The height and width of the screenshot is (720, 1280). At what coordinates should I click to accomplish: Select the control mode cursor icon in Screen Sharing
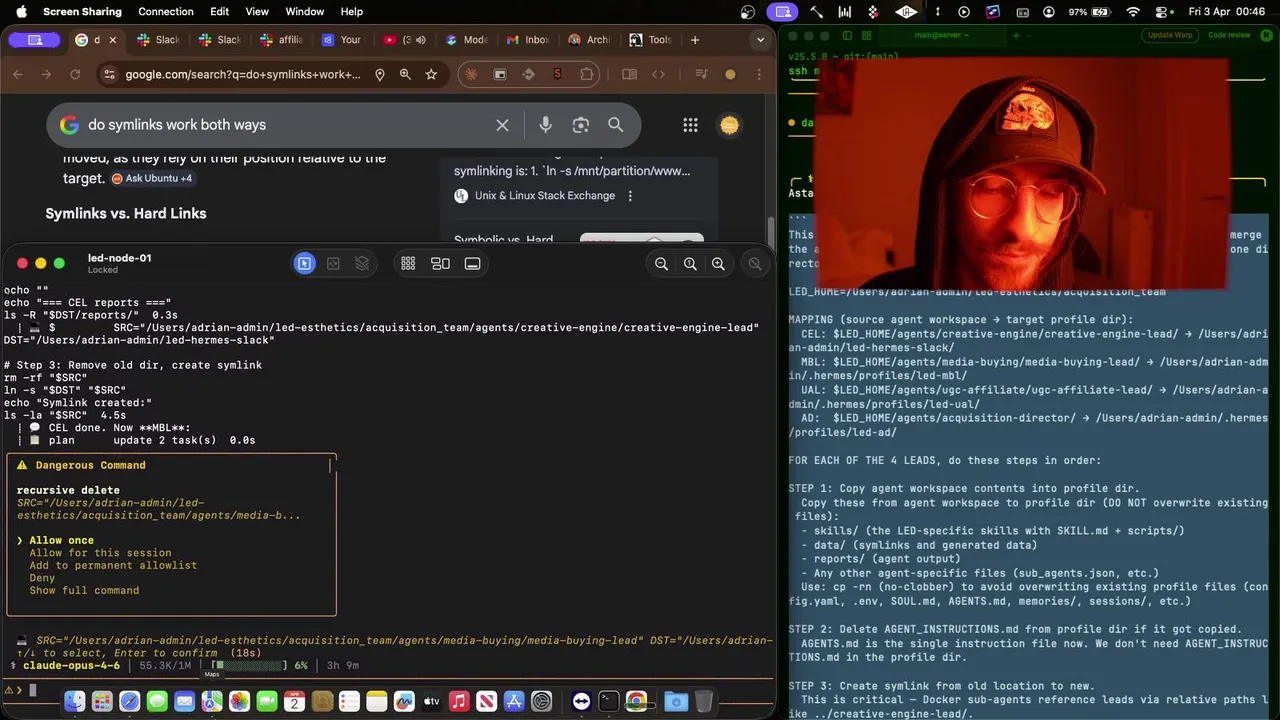click(305, 263)
